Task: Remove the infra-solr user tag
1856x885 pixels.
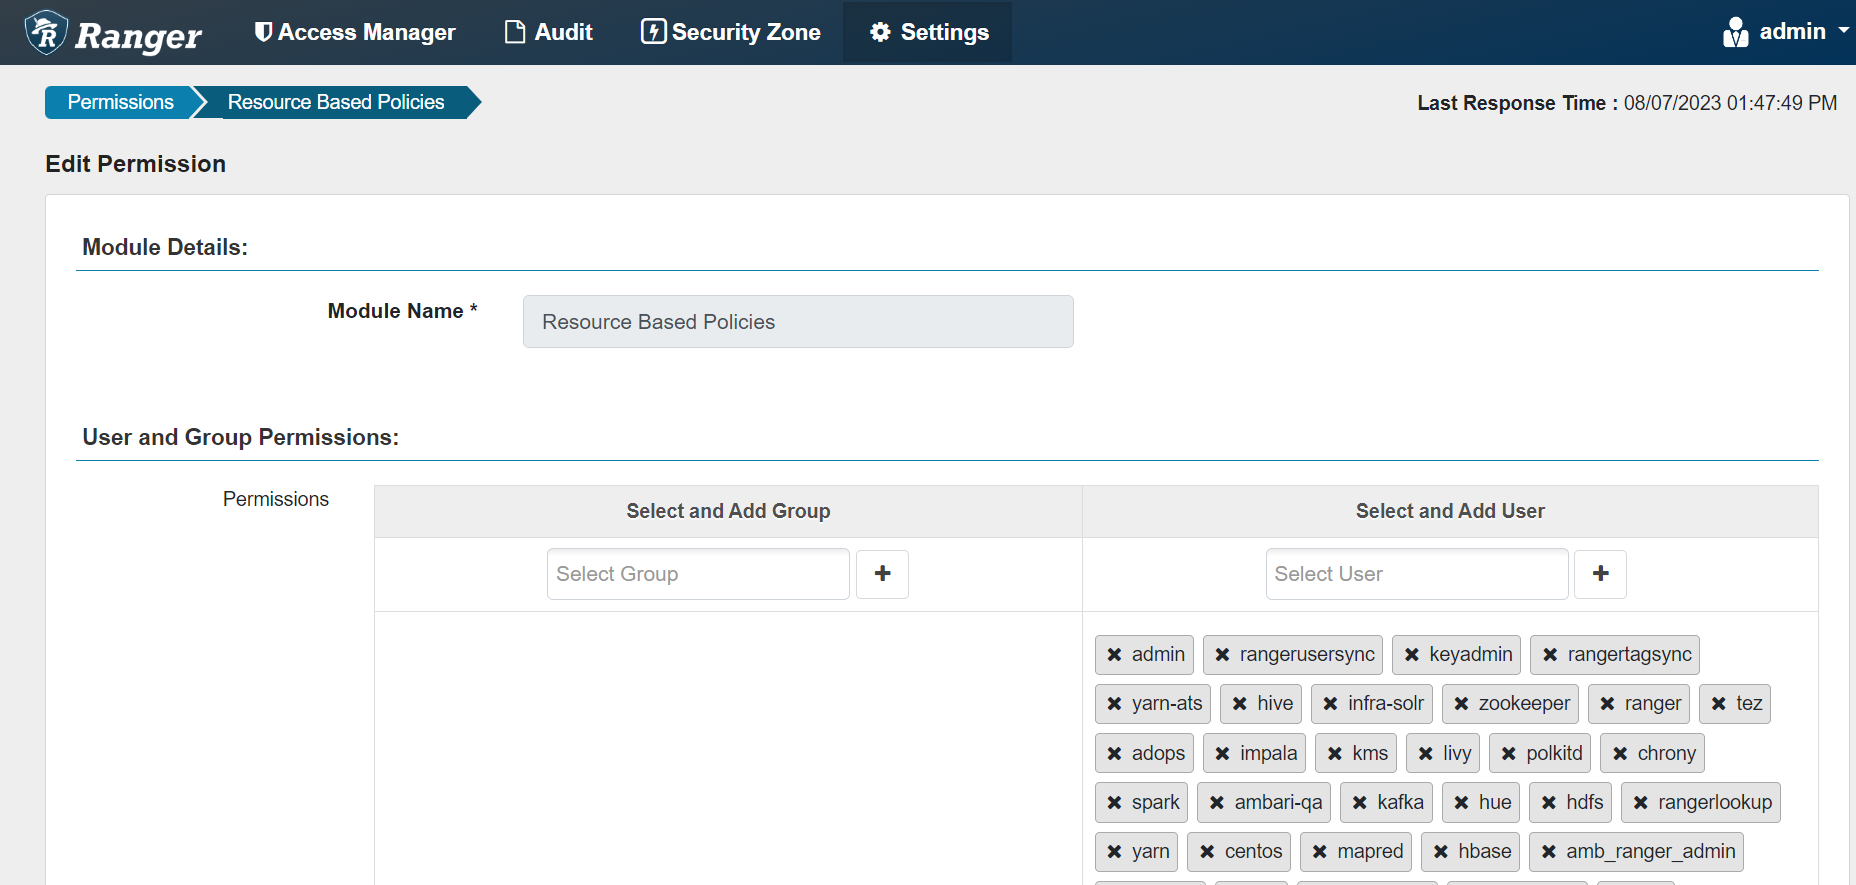Action: [x=1330, y=704]
